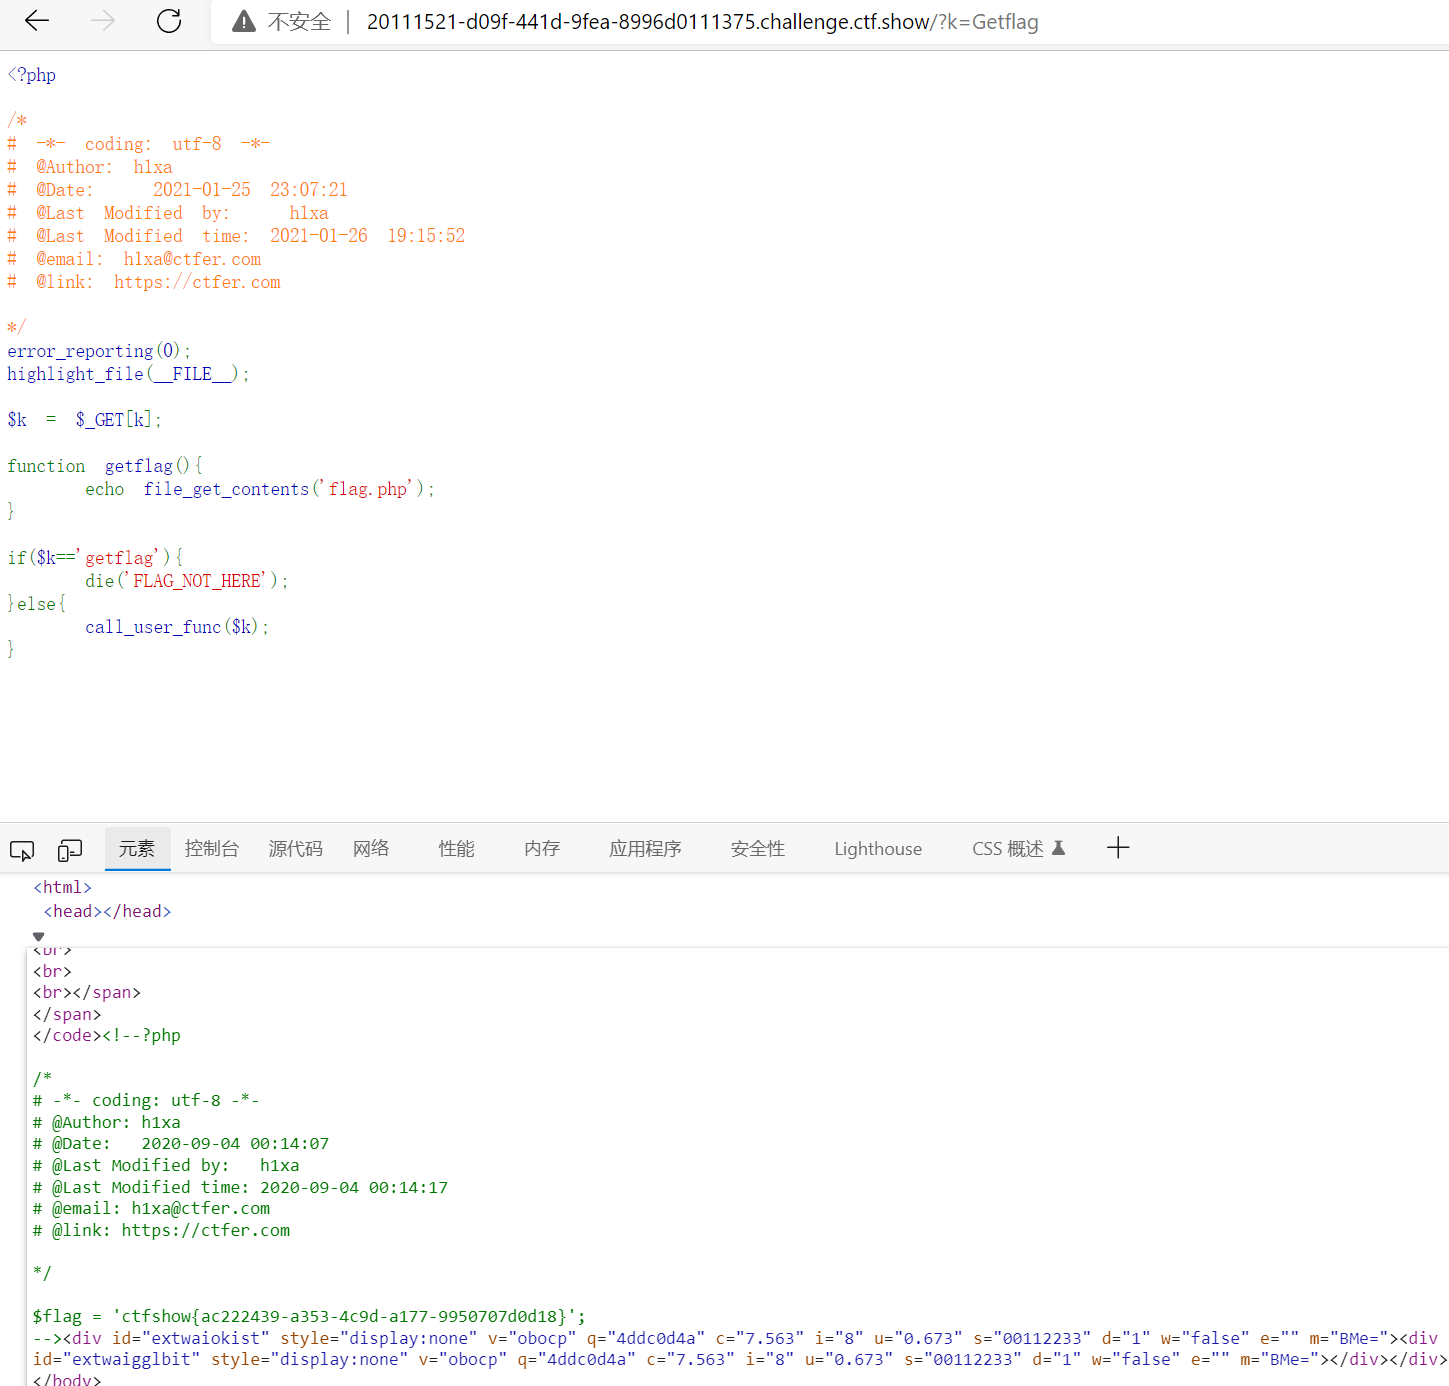1449x1386 pixels.
Task: Open the 性能 performance tab
Action: (457, 849)
